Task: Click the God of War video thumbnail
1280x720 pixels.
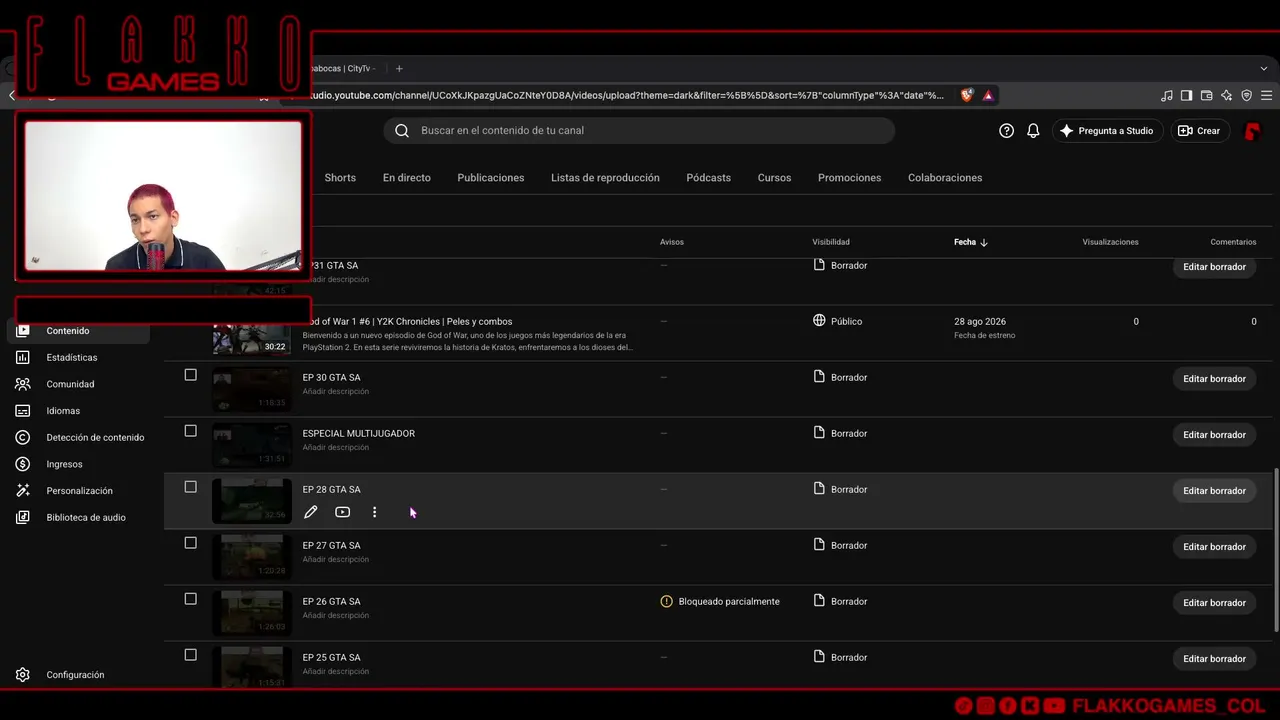Action: point(252,338)
